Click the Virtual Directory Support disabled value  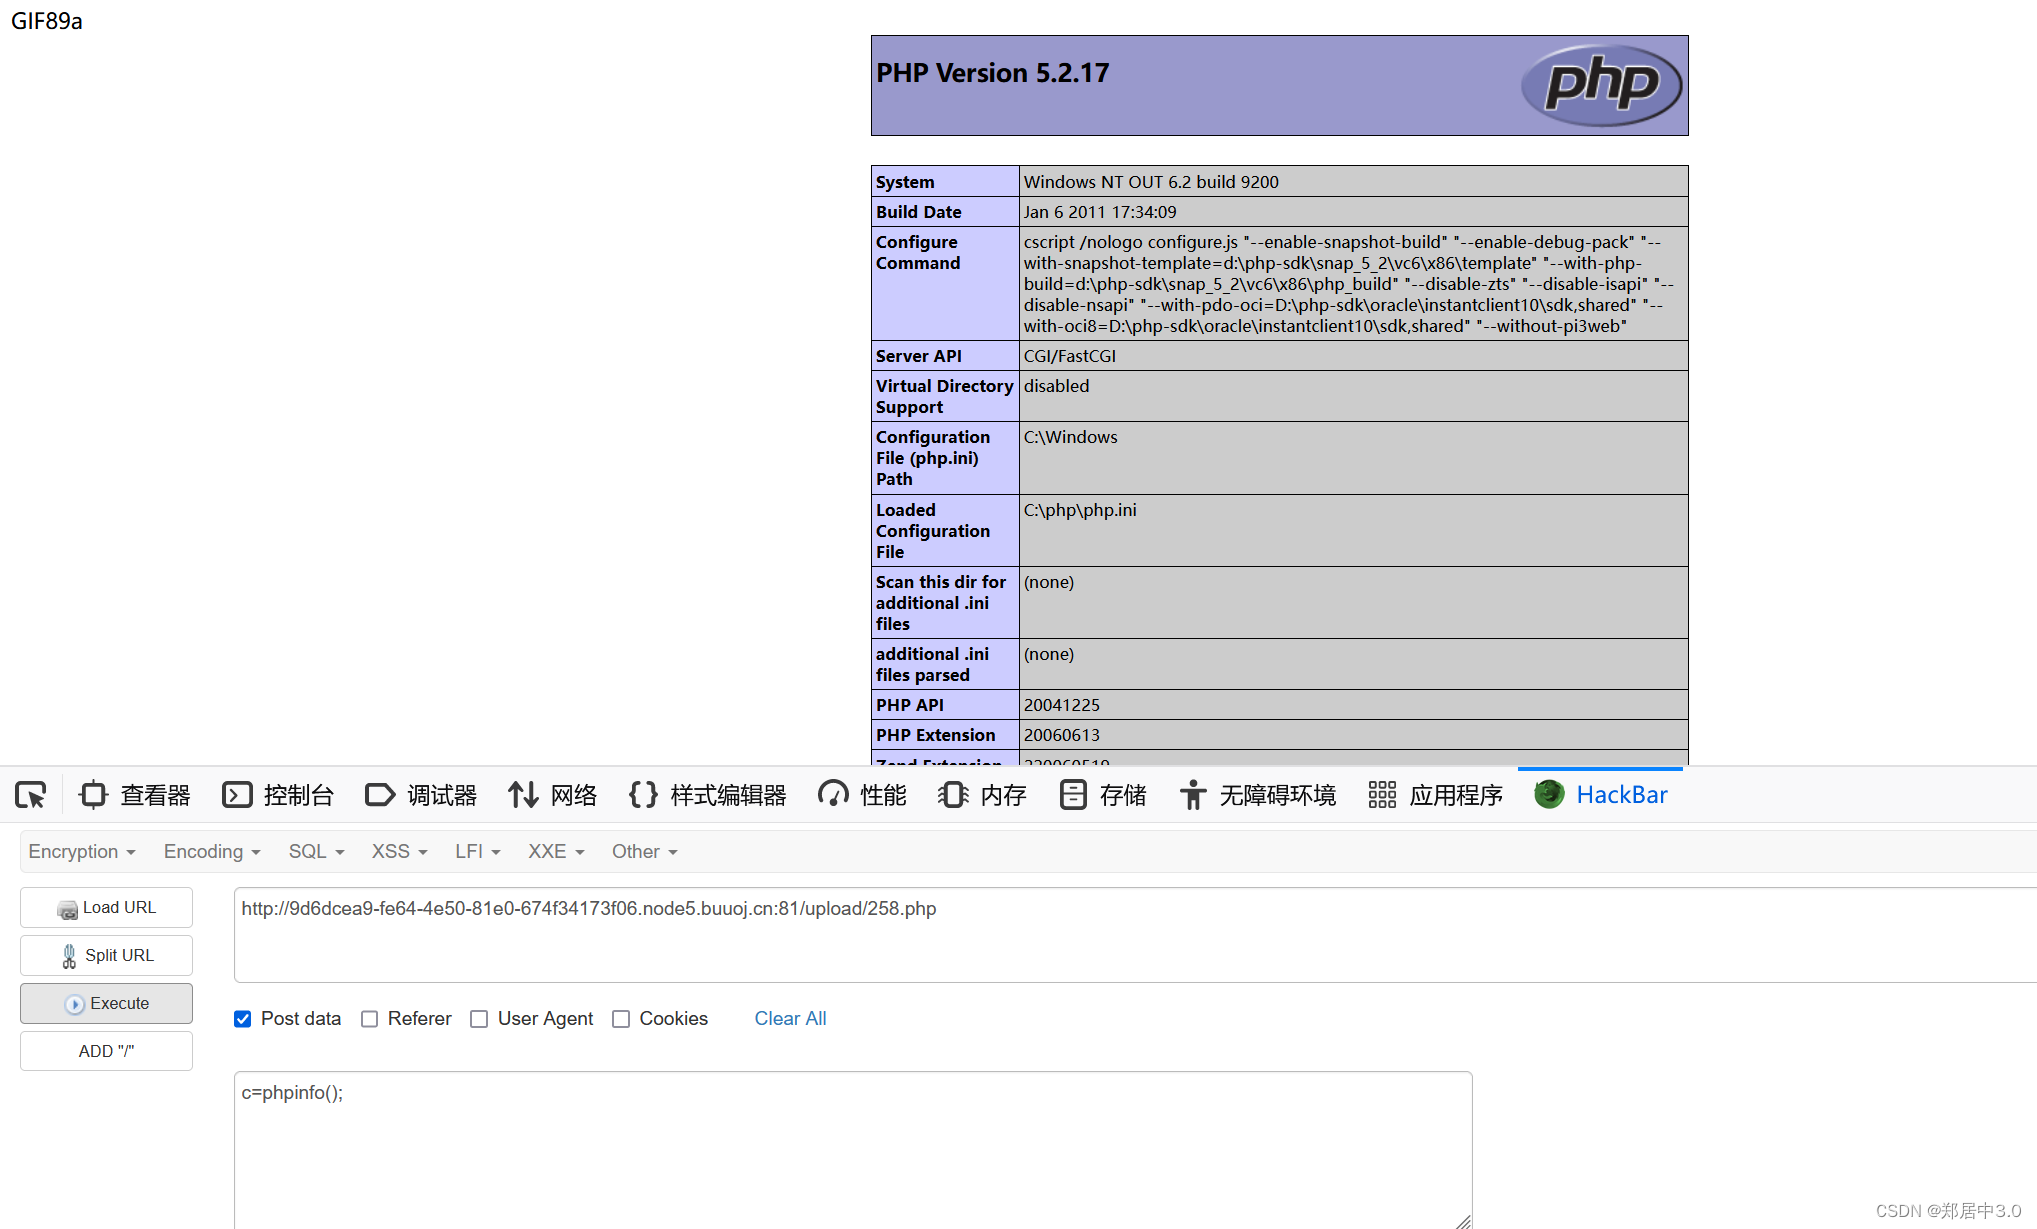coord(1056,386)
